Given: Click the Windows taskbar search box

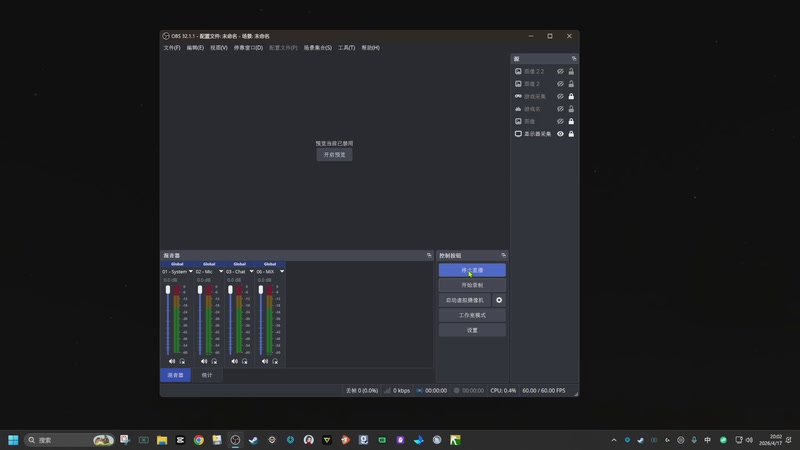Looking at the screenshot, I should (x=69, y=440).
